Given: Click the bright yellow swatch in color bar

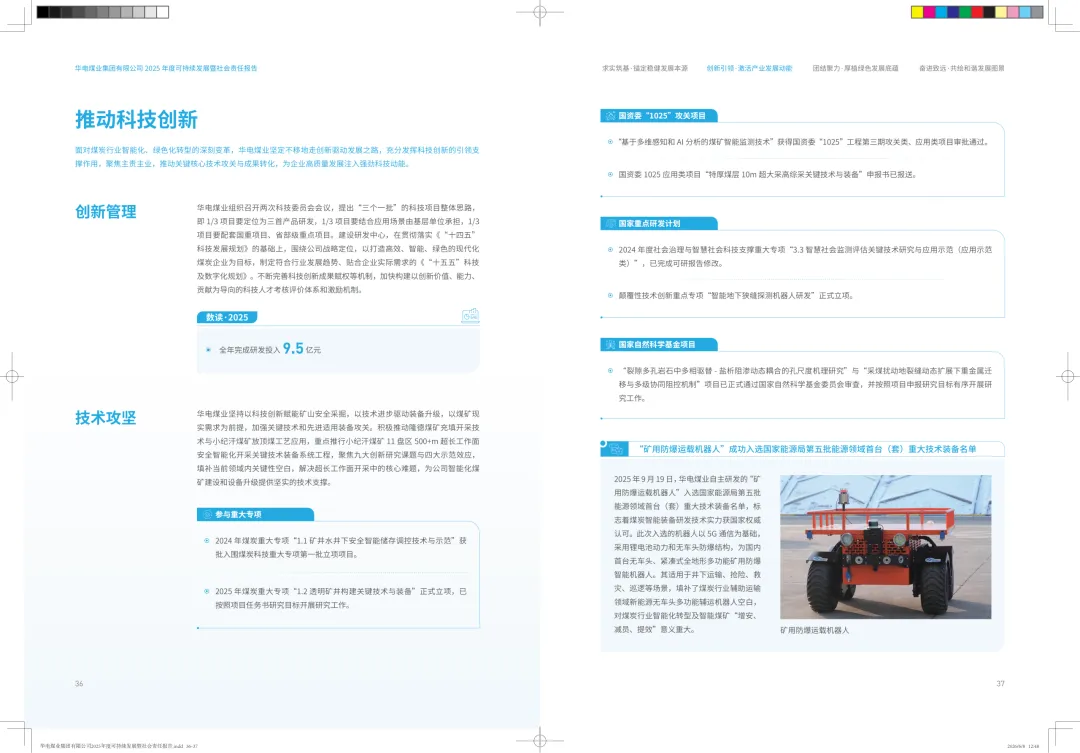Looking at the screenshot, I should [x=917, y=12].
